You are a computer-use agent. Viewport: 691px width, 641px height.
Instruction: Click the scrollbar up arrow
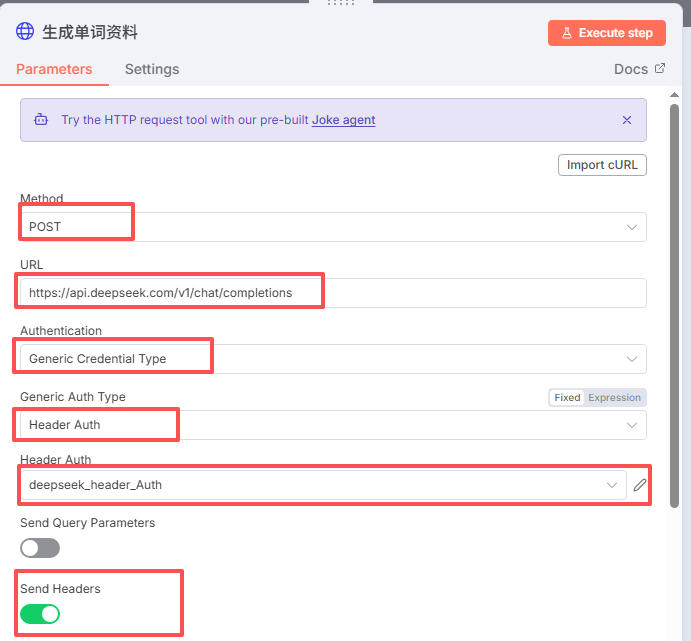coord(674,94)
